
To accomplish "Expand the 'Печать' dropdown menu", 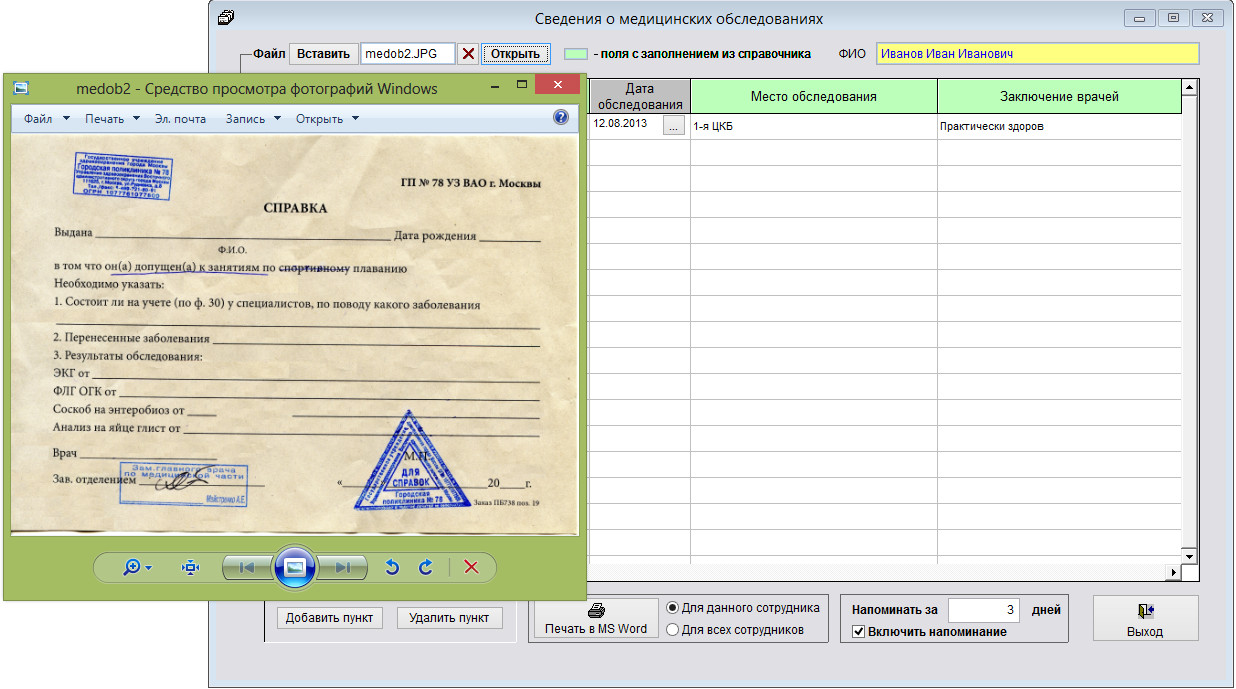I will tap(111, 119).
